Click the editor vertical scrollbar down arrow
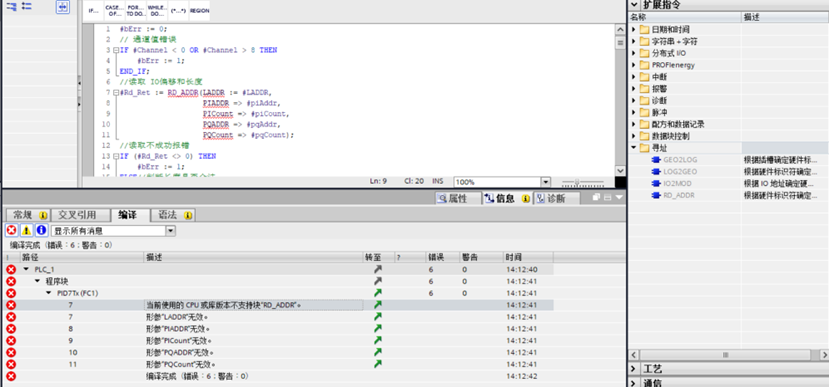The height and width of the screenshot is (387, 829). (620, 171)
